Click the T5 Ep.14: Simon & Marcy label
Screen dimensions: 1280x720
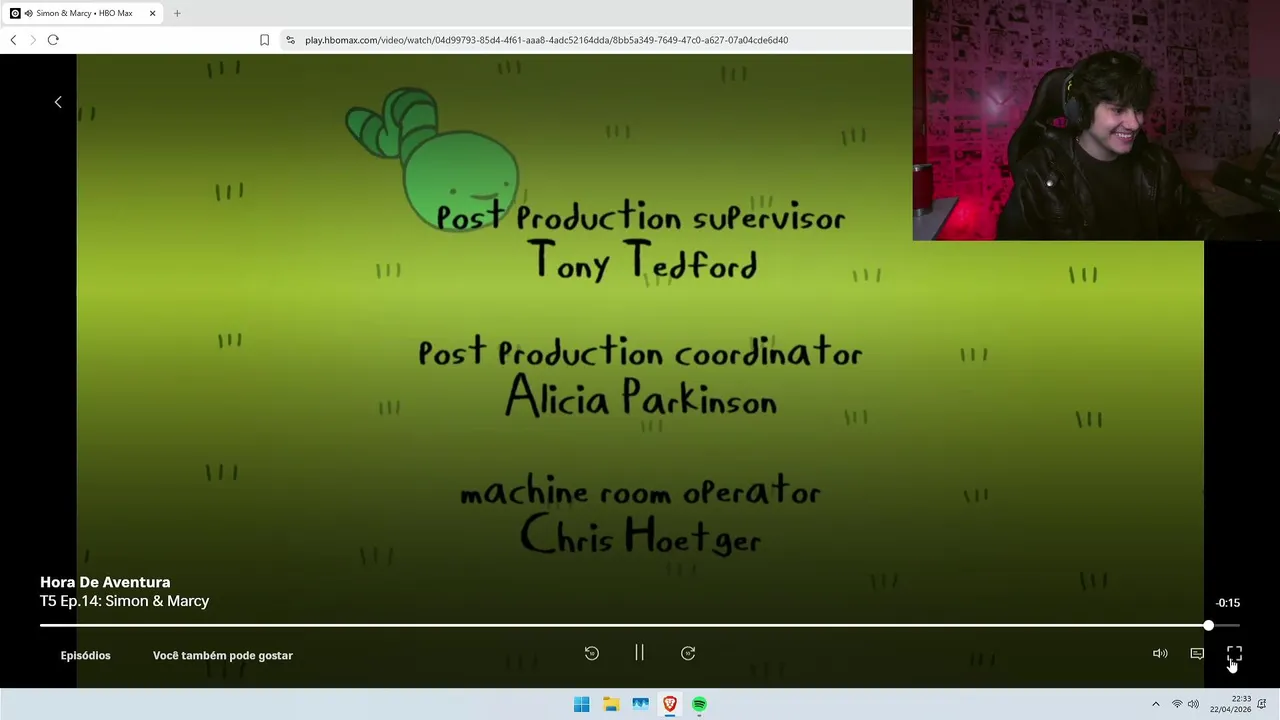tap(124, 601)
